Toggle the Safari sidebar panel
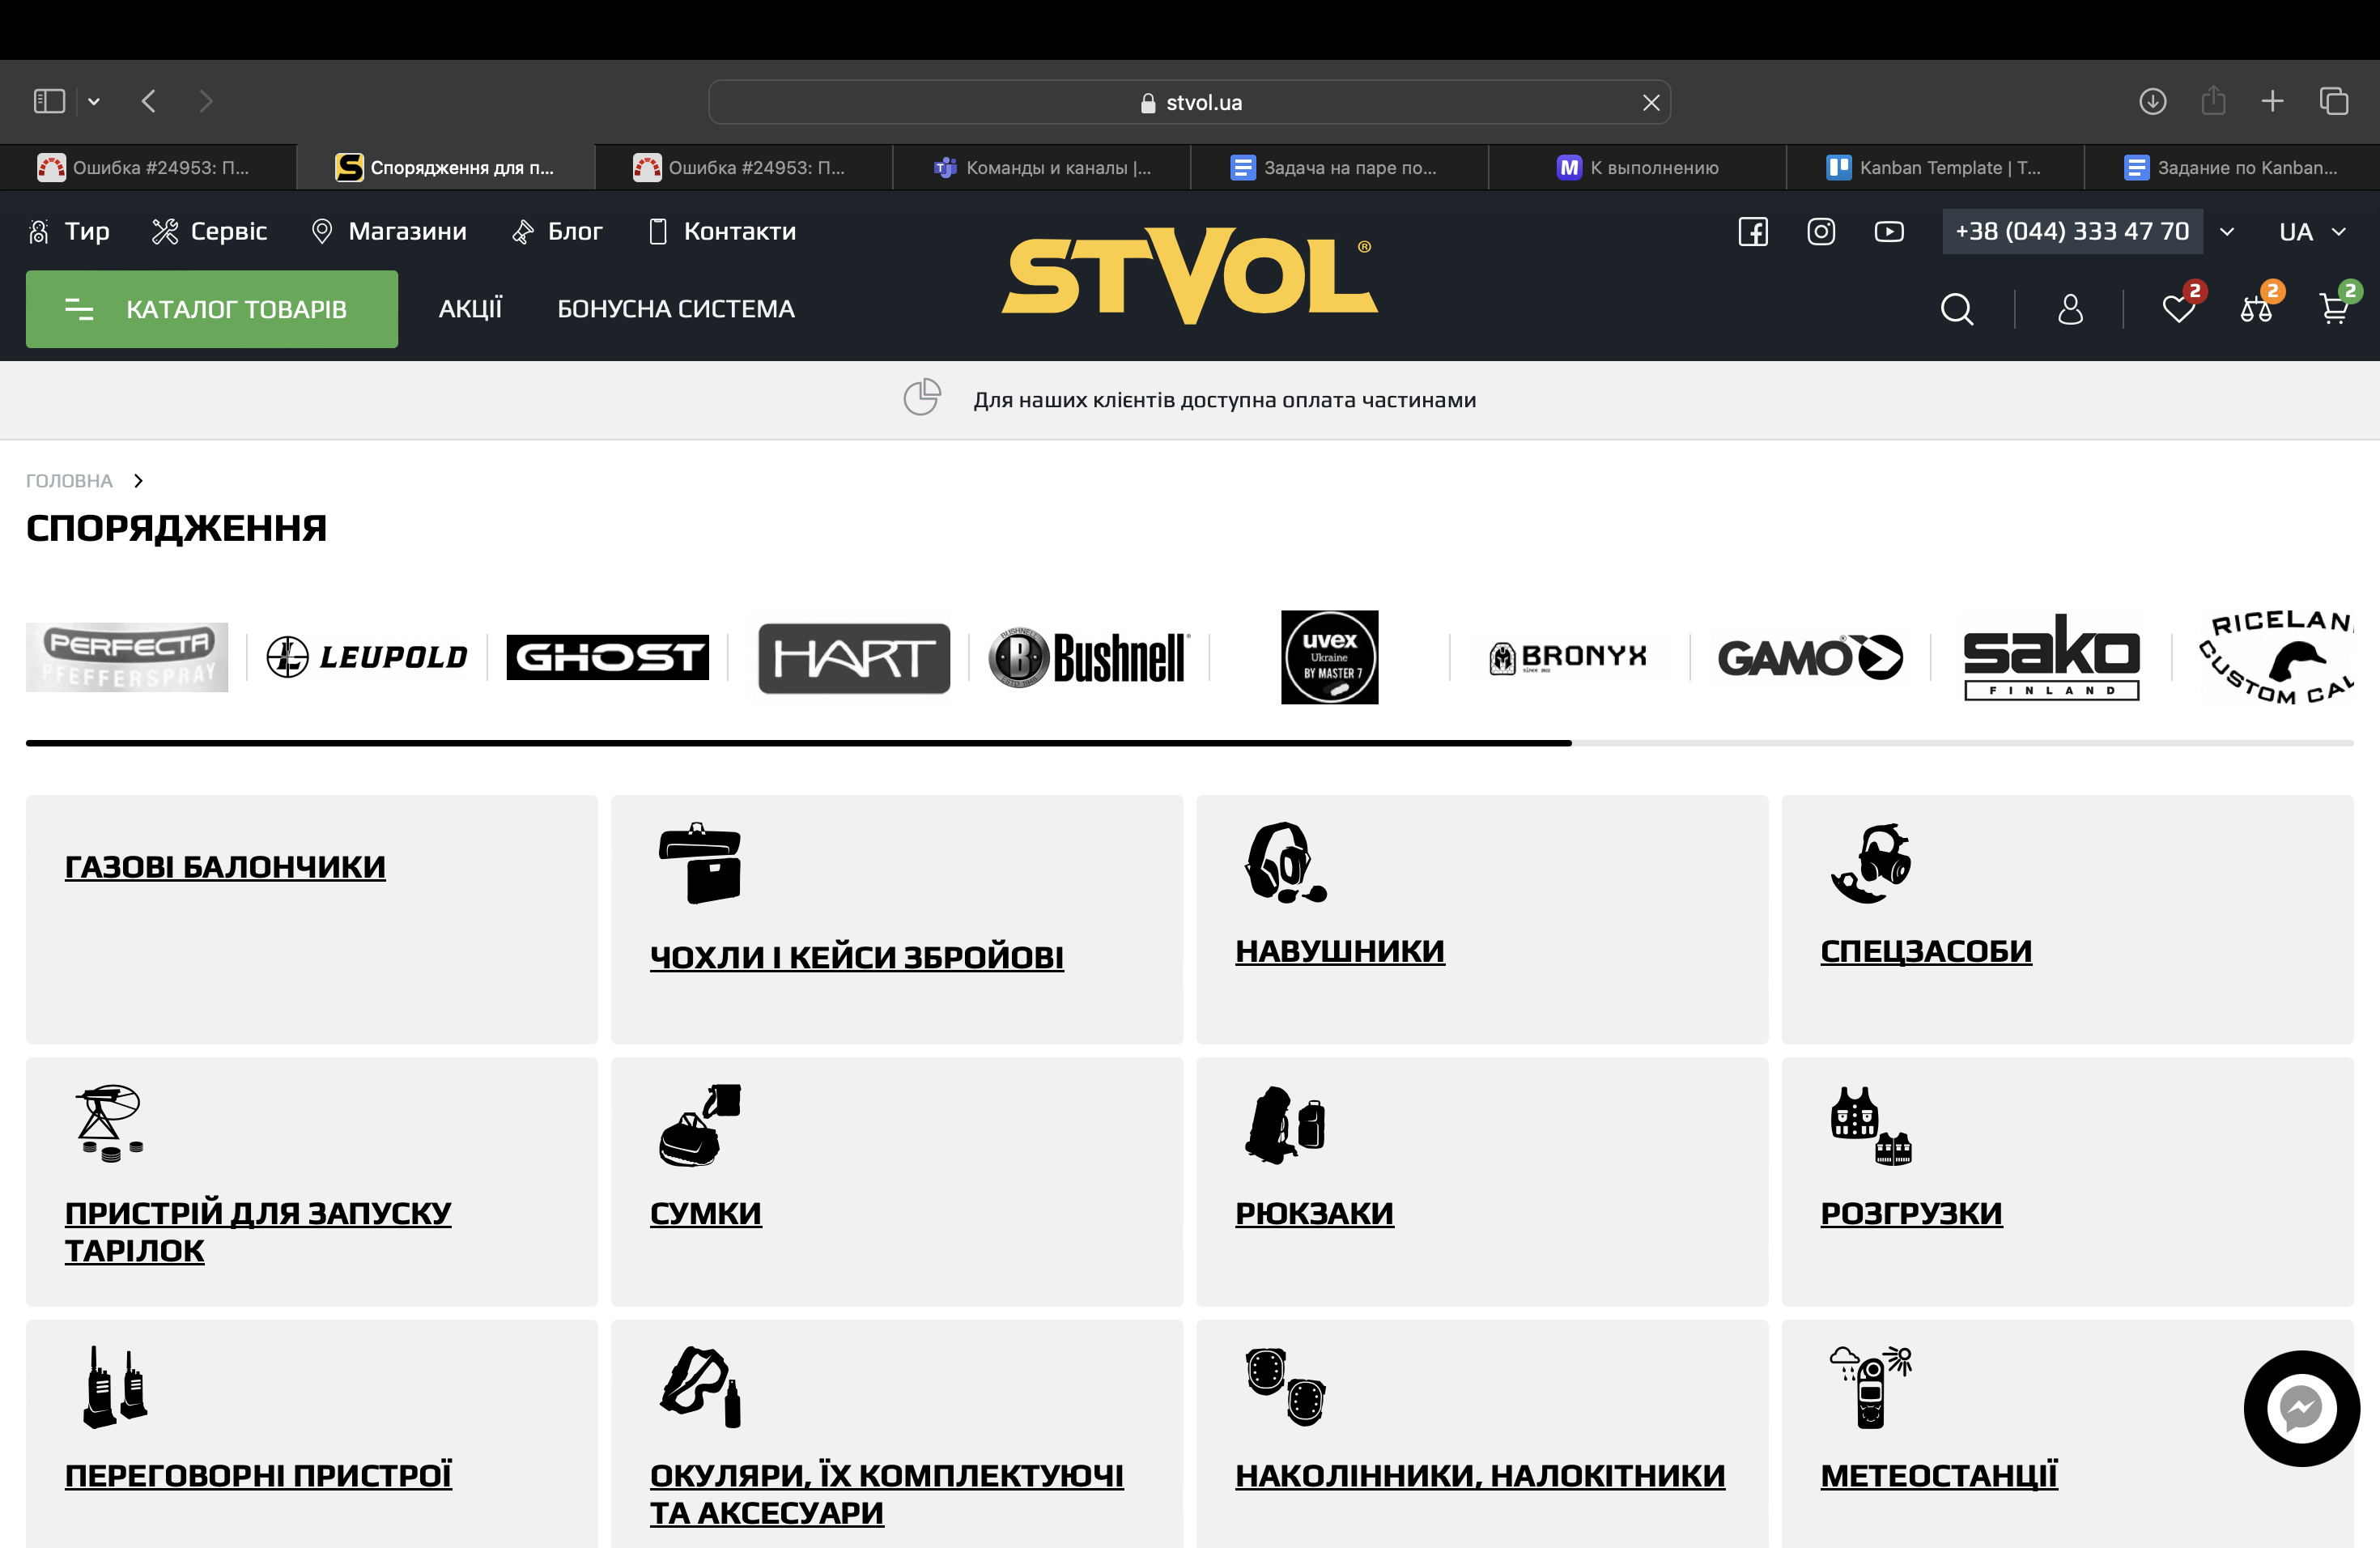 coord(49,101)
